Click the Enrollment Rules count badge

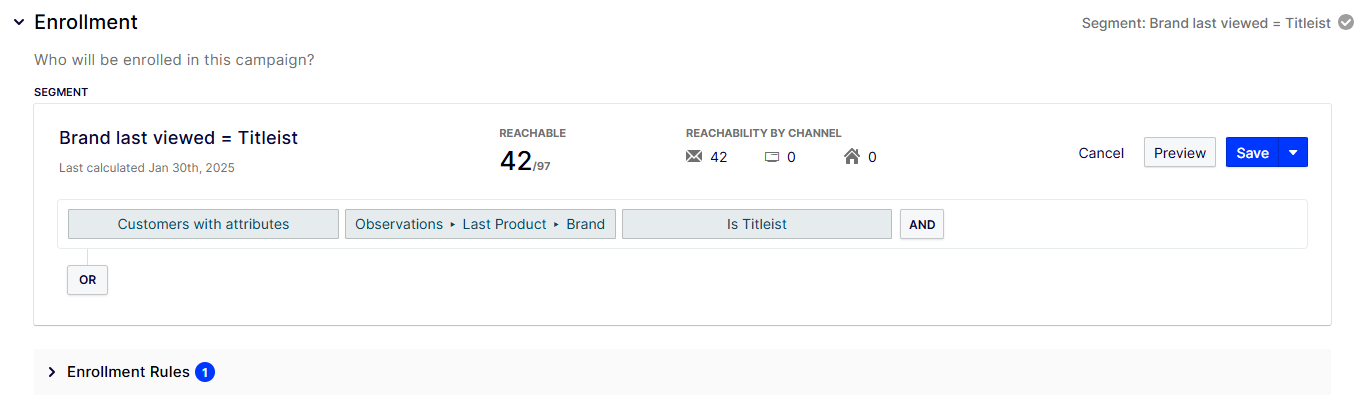(x=205, y=372)
